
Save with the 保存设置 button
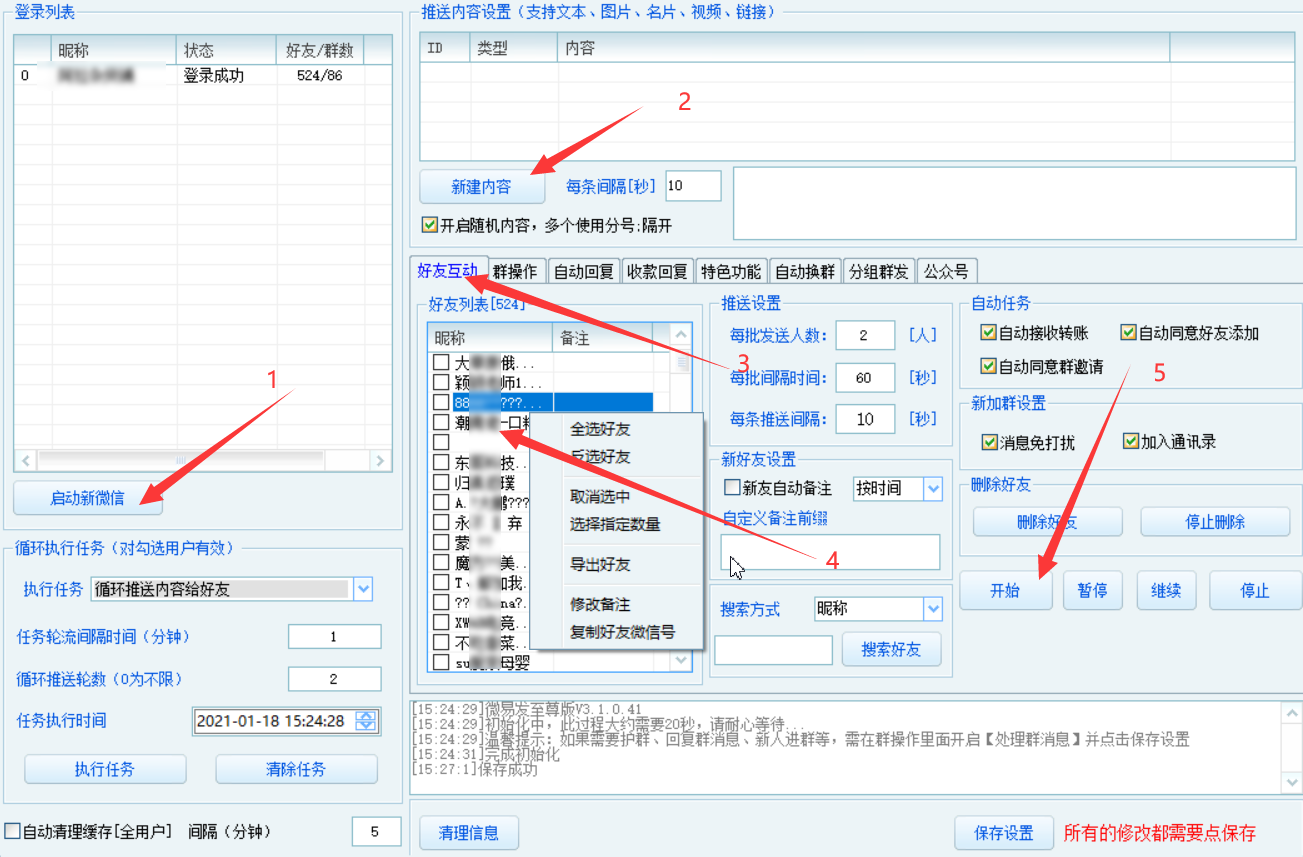pos(1004,833)
